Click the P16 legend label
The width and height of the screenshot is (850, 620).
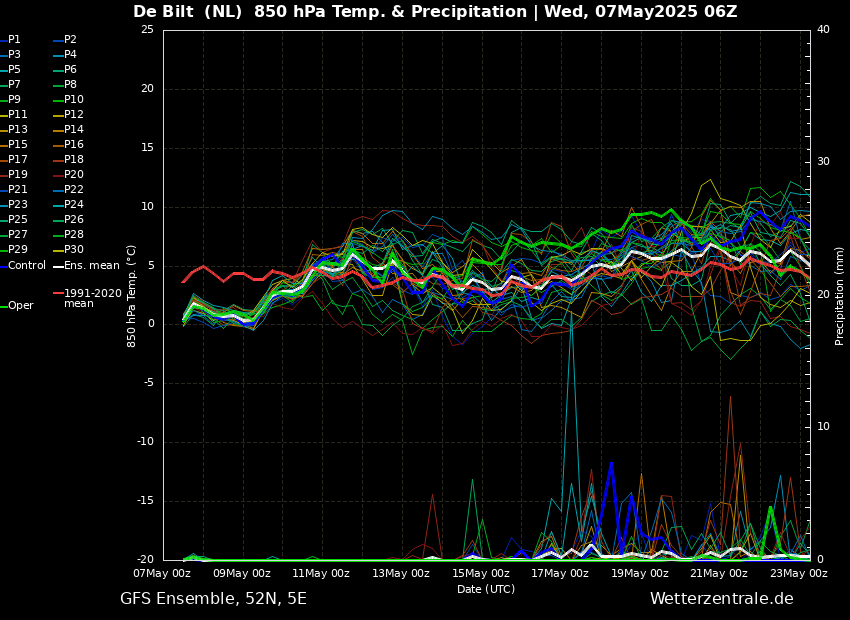point(74,145)
